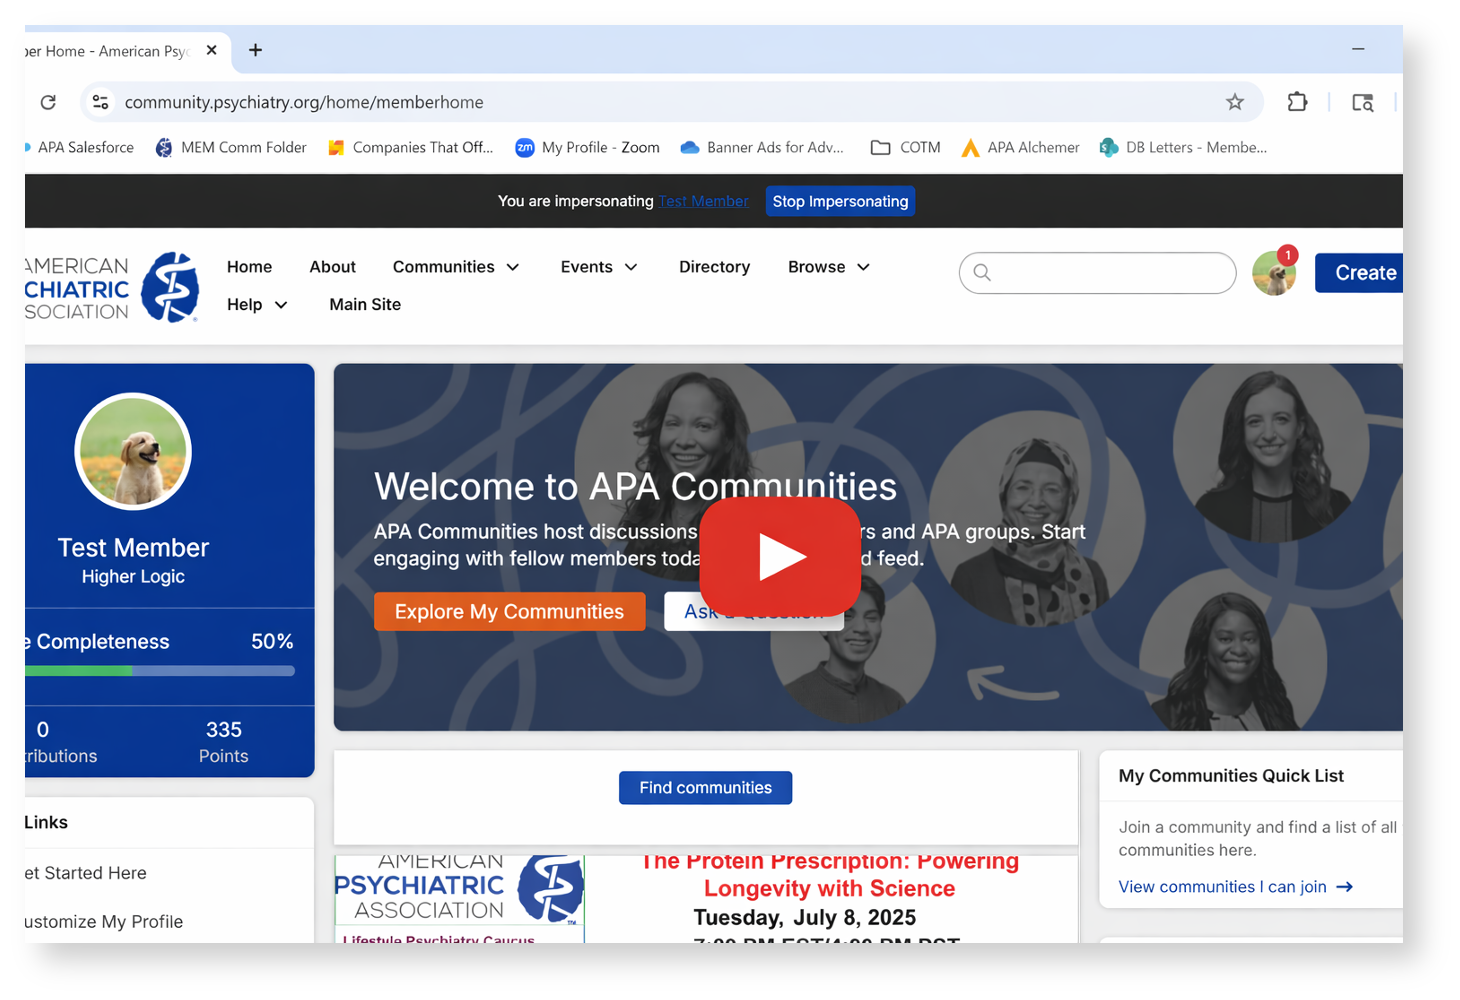
Task: Open the COTM bookmarks folder
Action: (906, 147)
